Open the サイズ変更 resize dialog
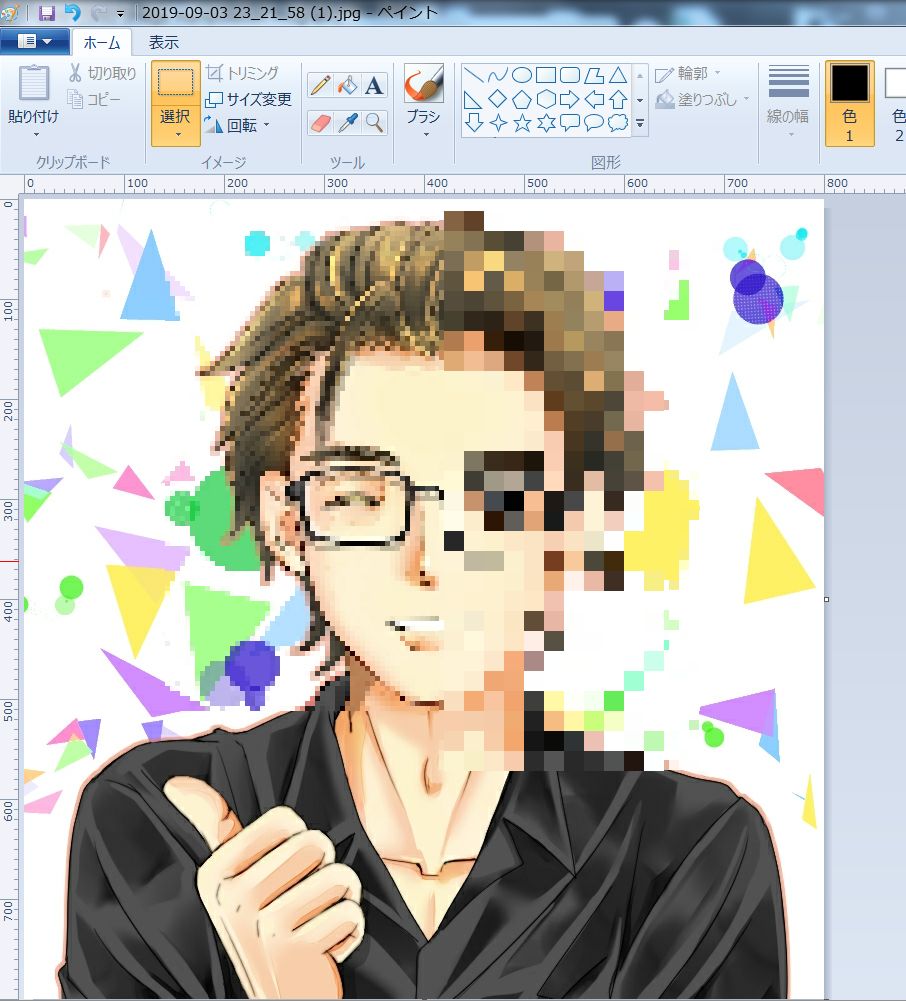The height and width of the screenshot is (1001, 906). [x=248, y=99]
